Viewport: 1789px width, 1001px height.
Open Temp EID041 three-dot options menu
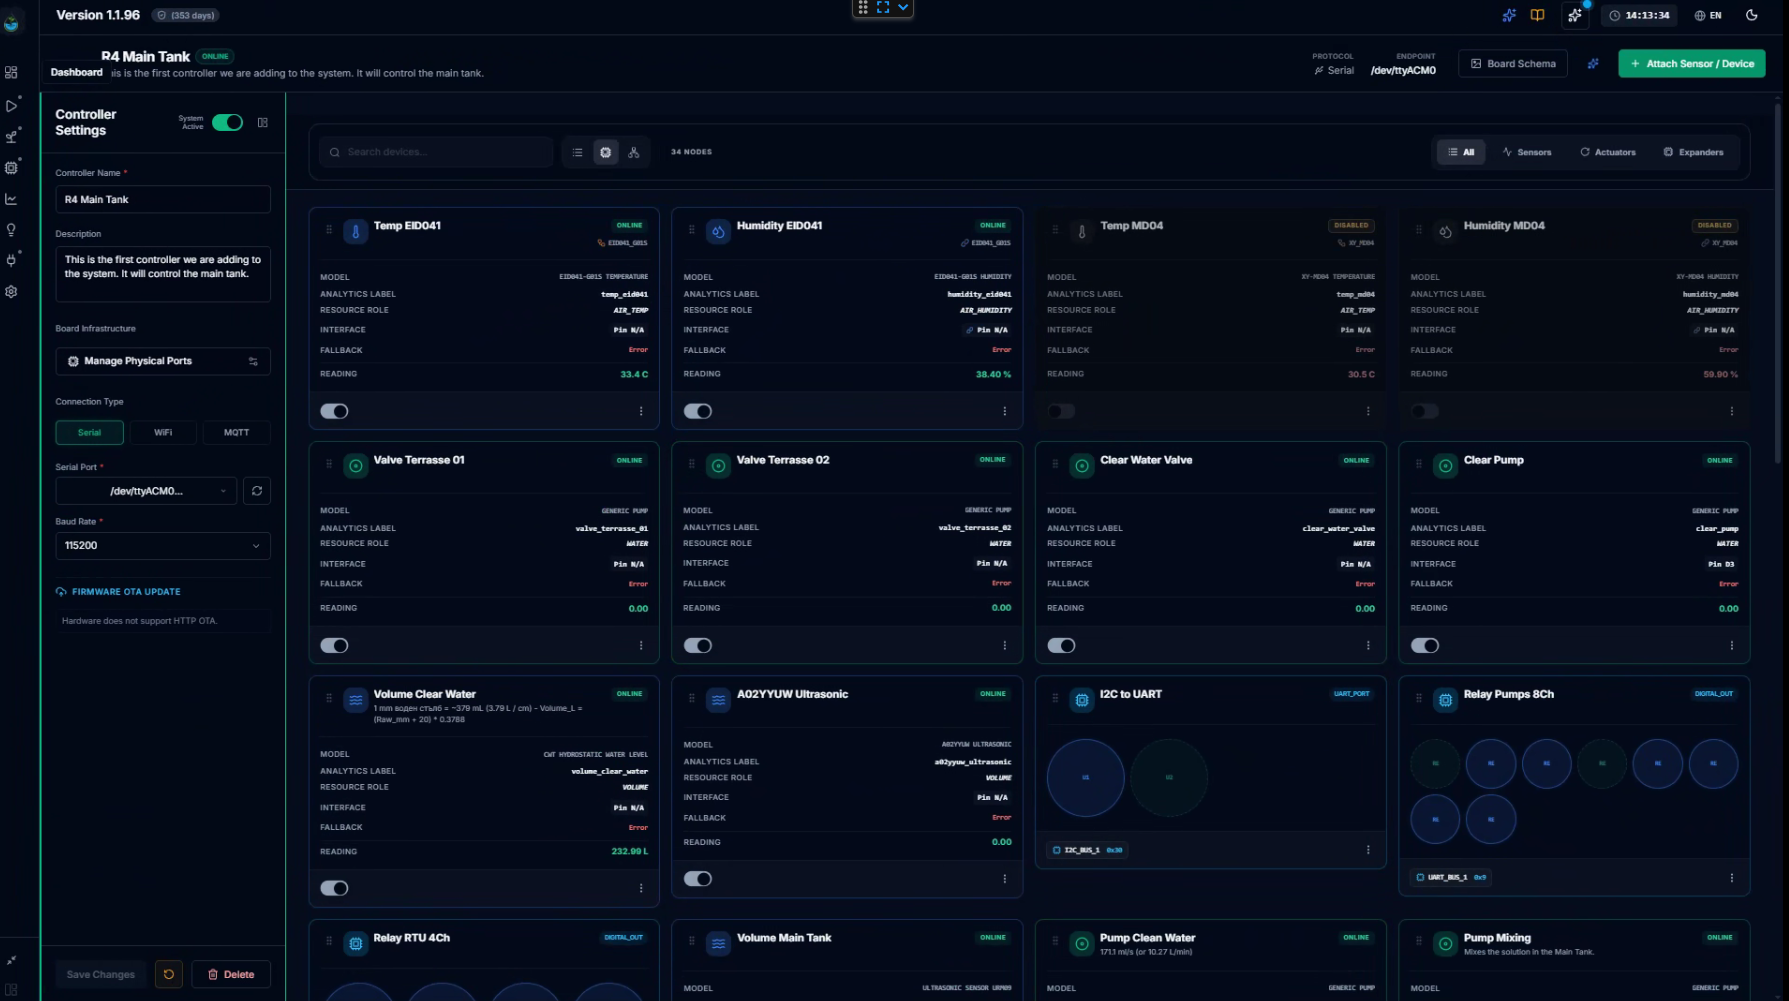[641, 411]
